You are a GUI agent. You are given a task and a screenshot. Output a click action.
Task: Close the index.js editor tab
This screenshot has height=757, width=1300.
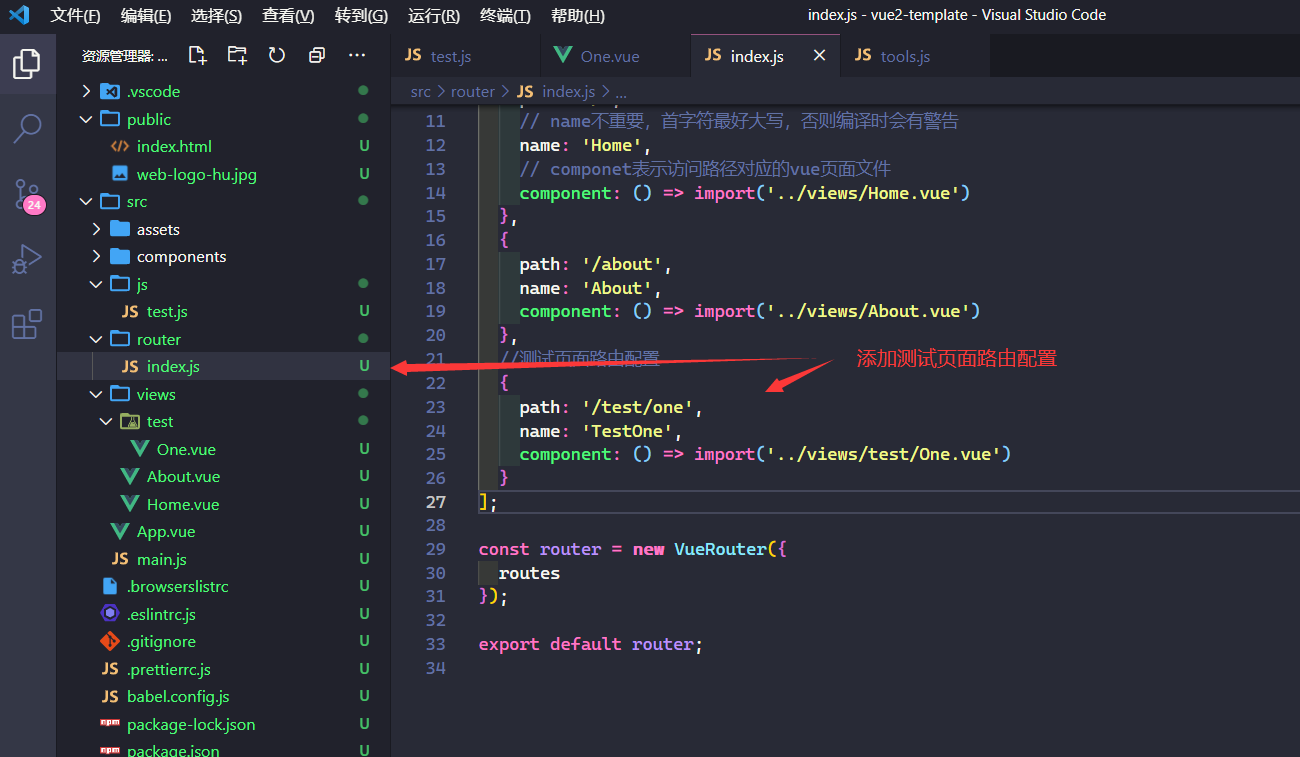(x=819, y=56)
